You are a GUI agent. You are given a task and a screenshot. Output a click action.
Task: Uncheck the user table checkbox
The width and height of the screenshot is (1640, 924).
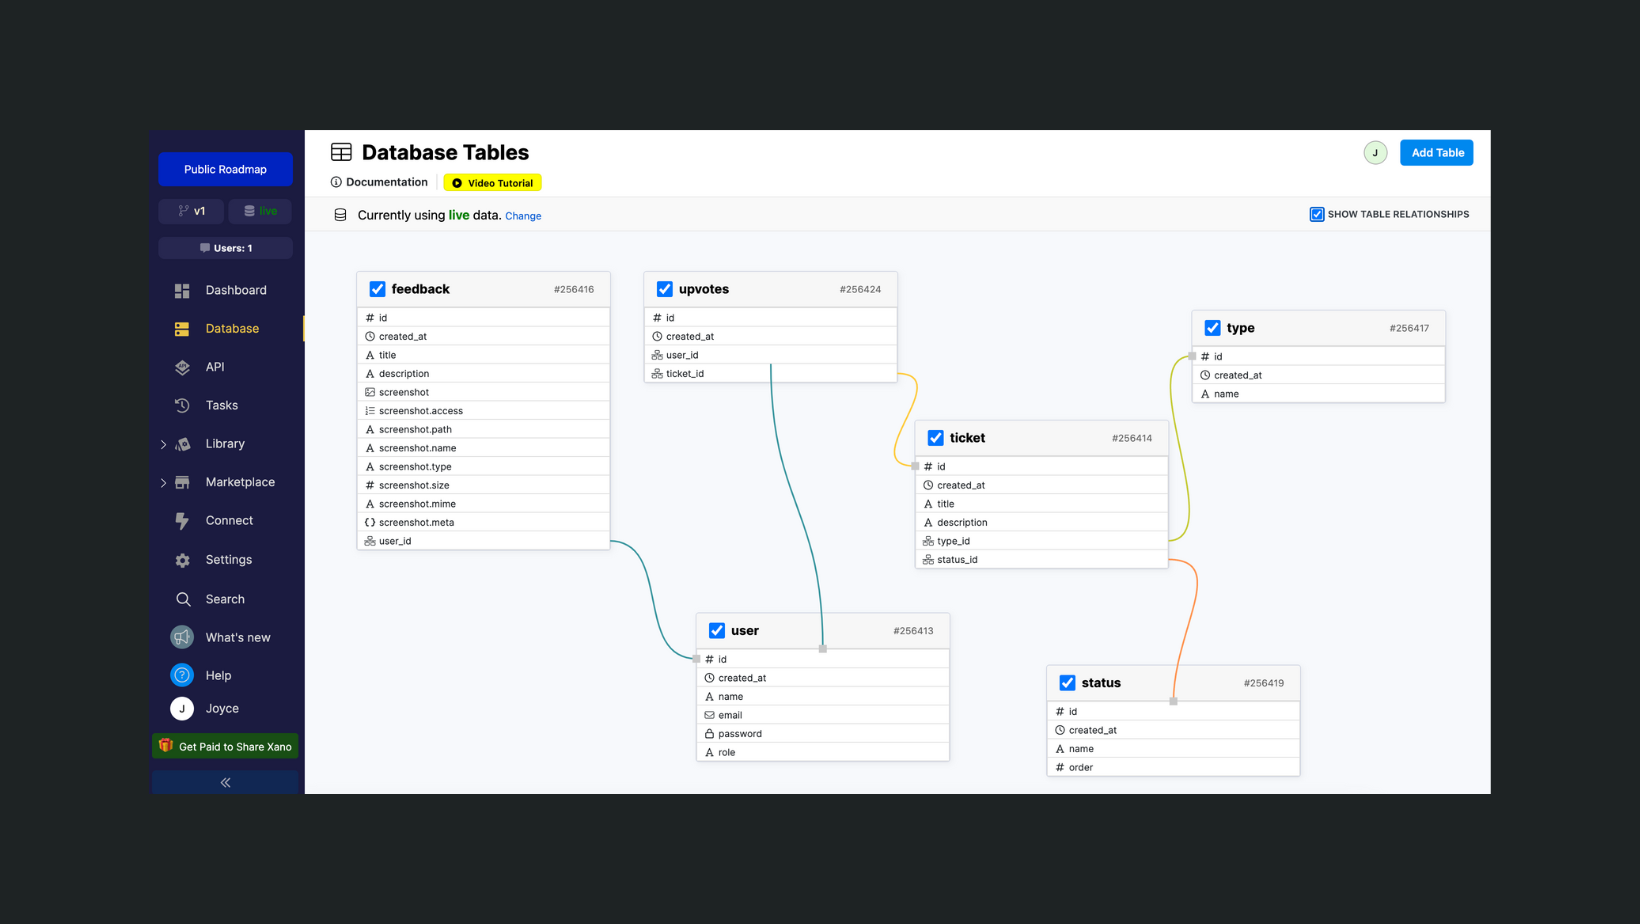[x=716, y=631]
